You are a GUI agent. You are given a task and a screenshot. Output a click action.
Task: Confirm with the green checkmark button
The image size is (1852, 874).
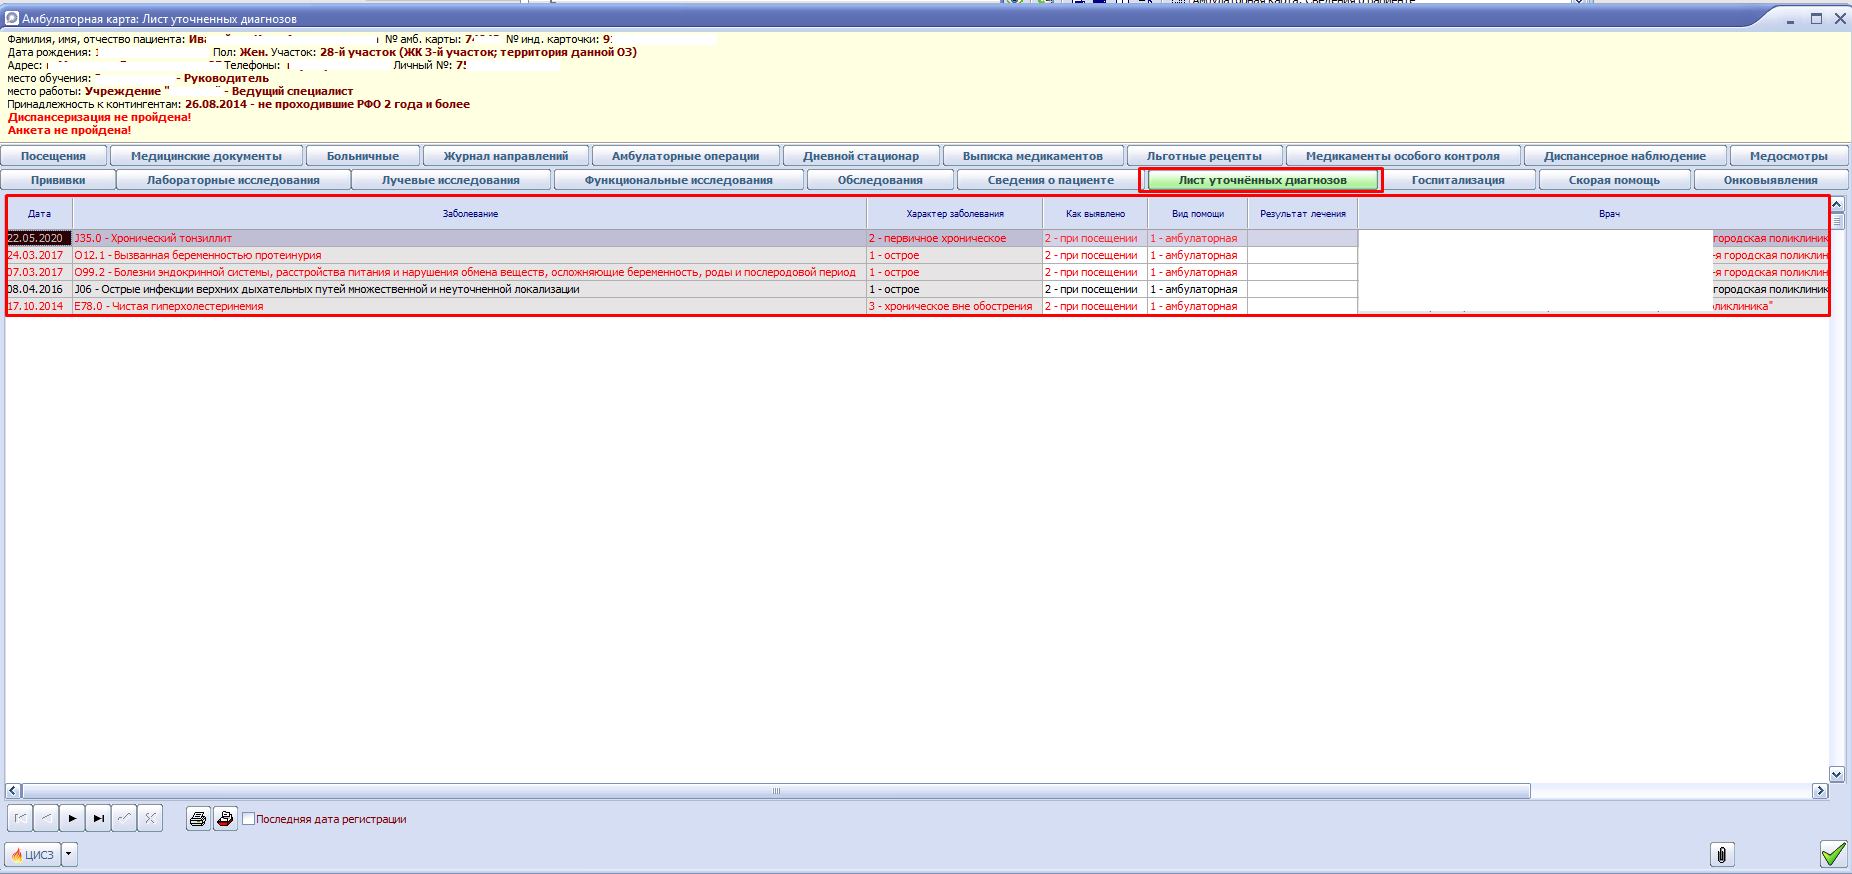(x=1832, y=854)
